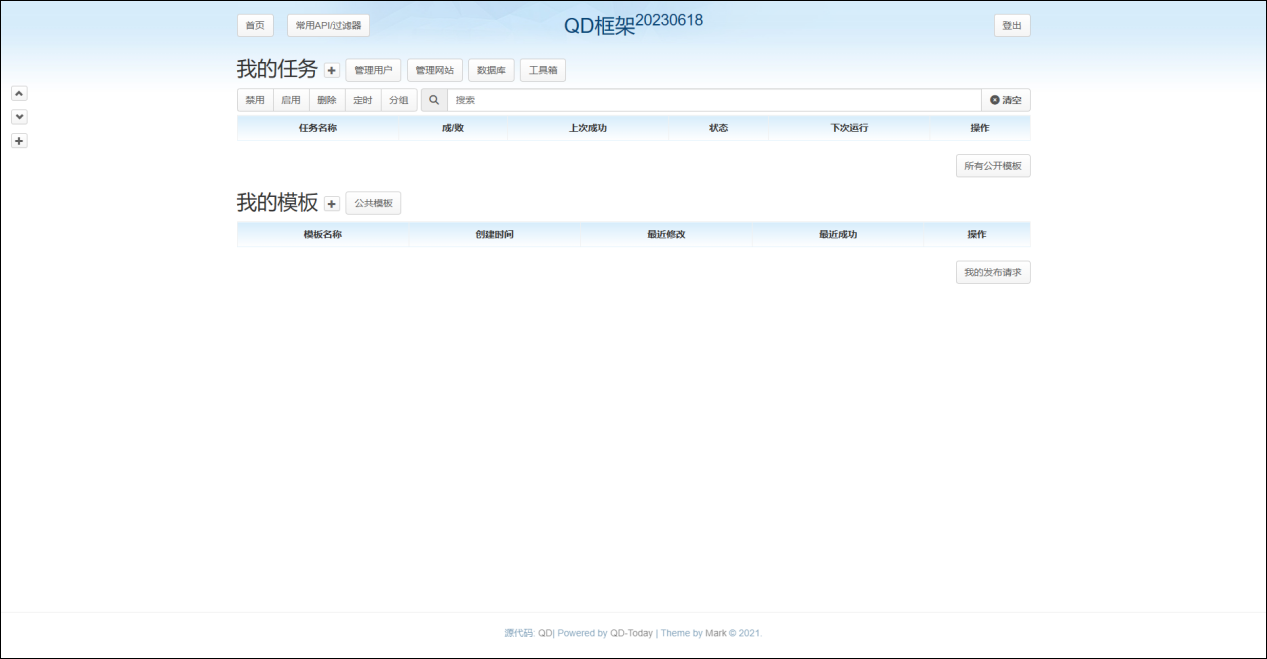Open the 工具箱 toolbox
The image size is (1267, 659).
pos(543,71)
